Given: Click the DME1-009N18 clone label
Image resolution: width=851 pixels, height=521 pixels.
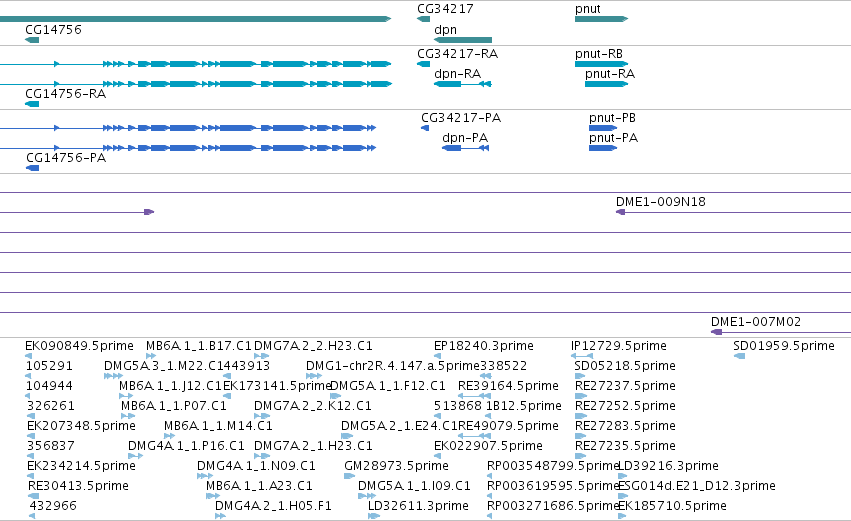Looking at the screenshot, I should tap(661, 202).
